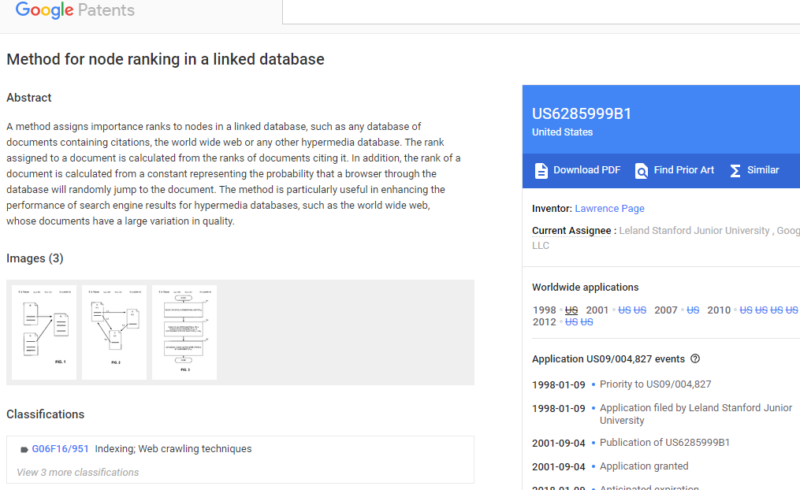The height and width of the screenshot is (490, 800).
Task: Click the Similar text label
Action: coord(763,170)
